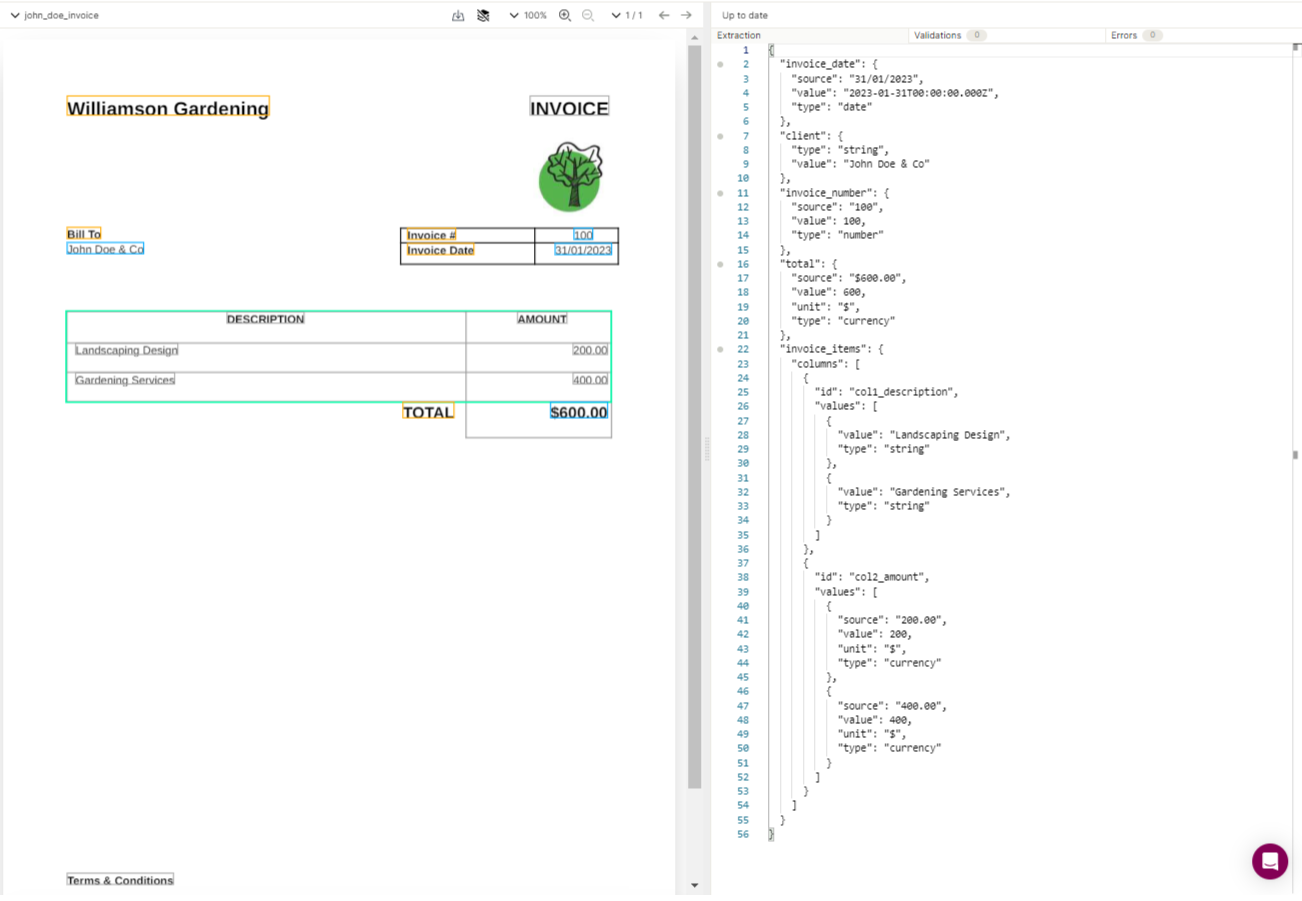
Task: Select the Bill To label
Action: (x=84, y=234)
